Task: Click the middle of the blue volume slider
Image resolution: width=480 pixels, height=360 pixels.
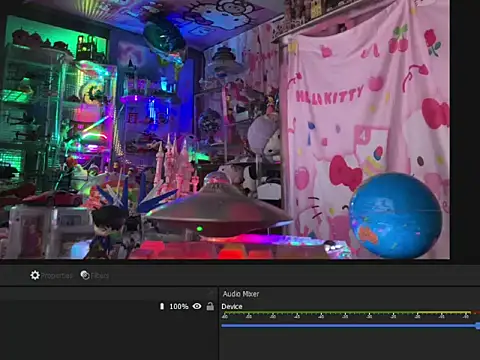Action: click(x=349, y=326)
